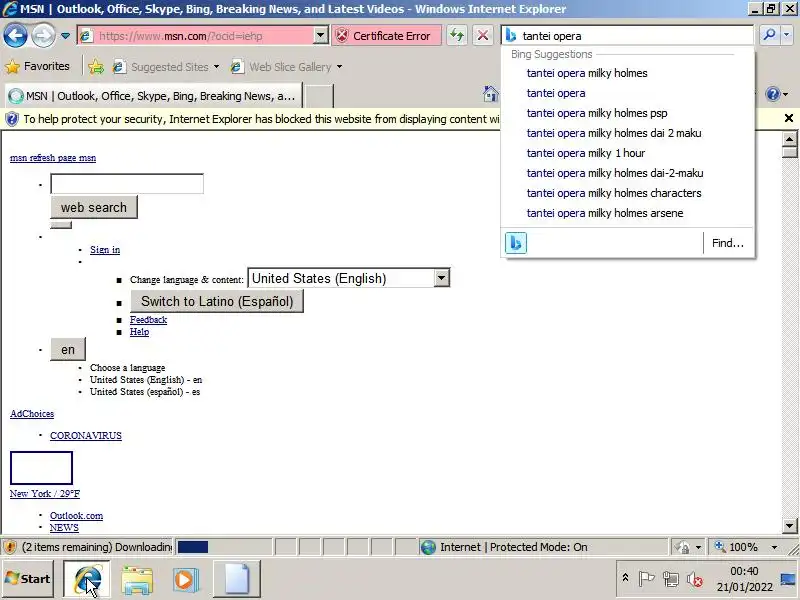
Task: Open the Windows Start menu
Action: click(x=28, y=579)
